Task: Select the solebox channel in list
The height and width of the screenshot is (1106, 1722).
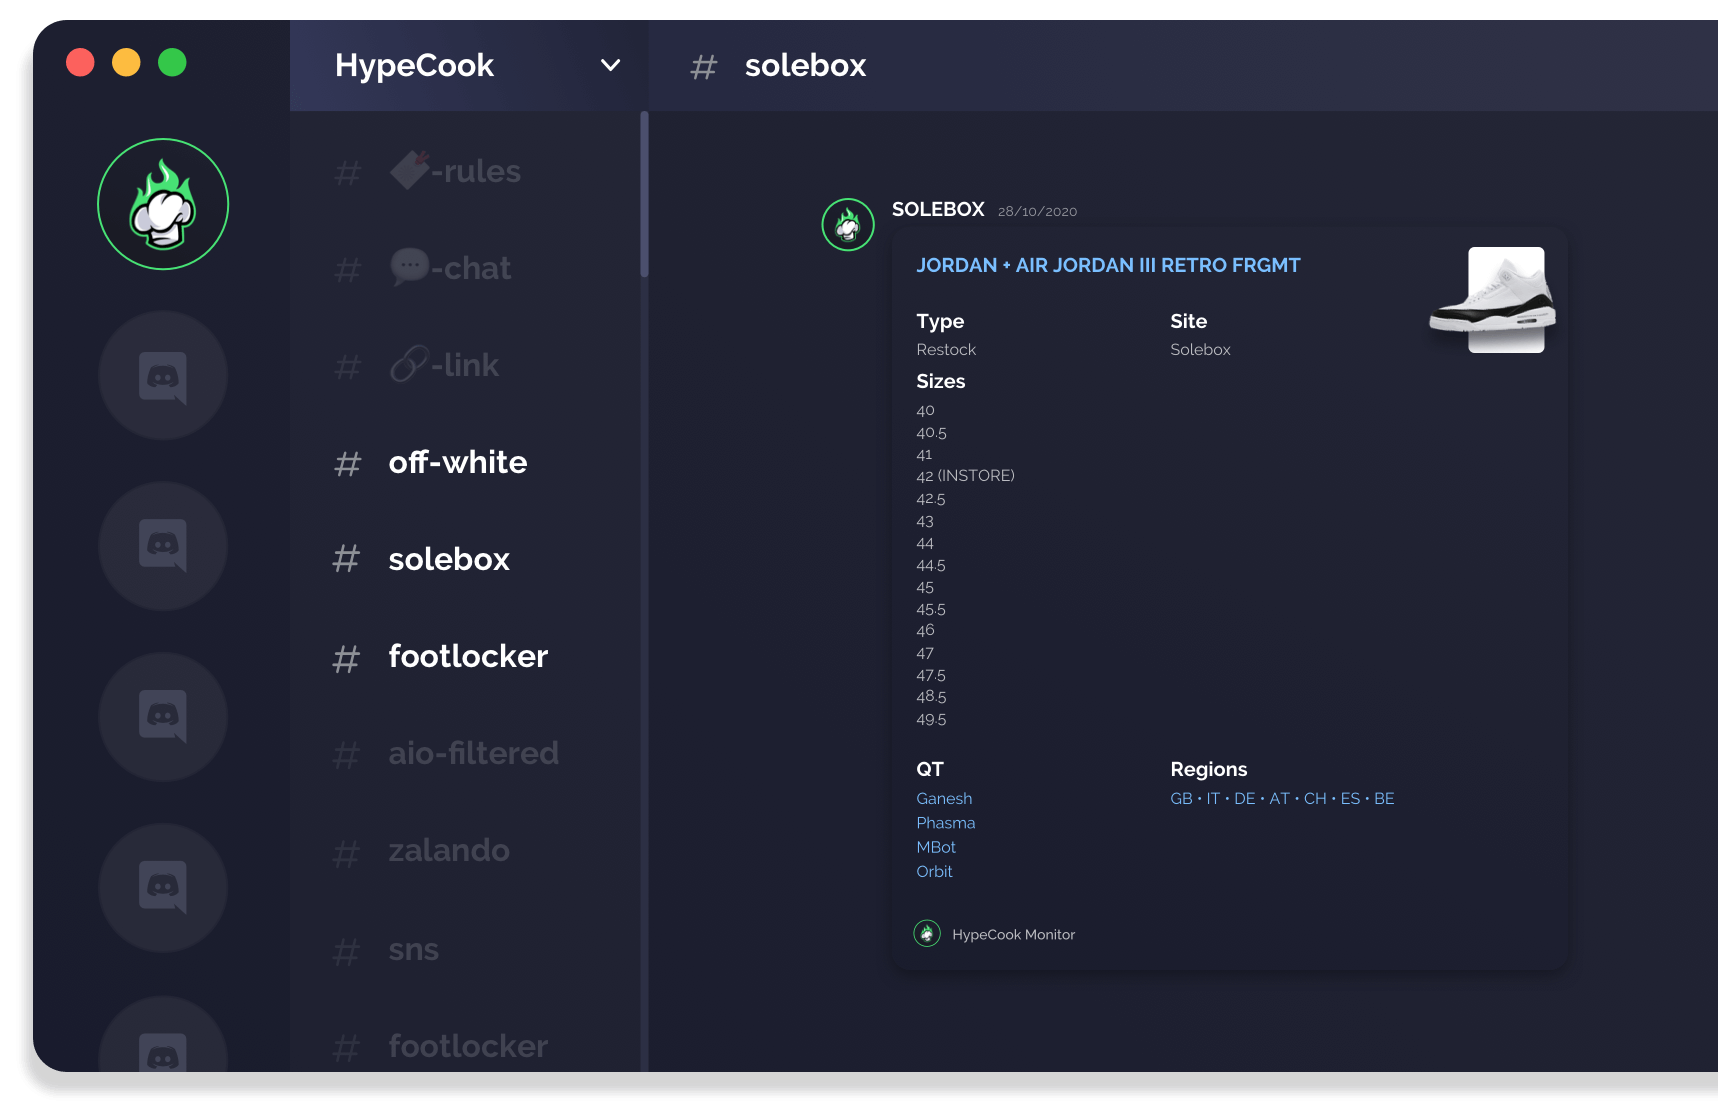Action: (x=449, y=559)
